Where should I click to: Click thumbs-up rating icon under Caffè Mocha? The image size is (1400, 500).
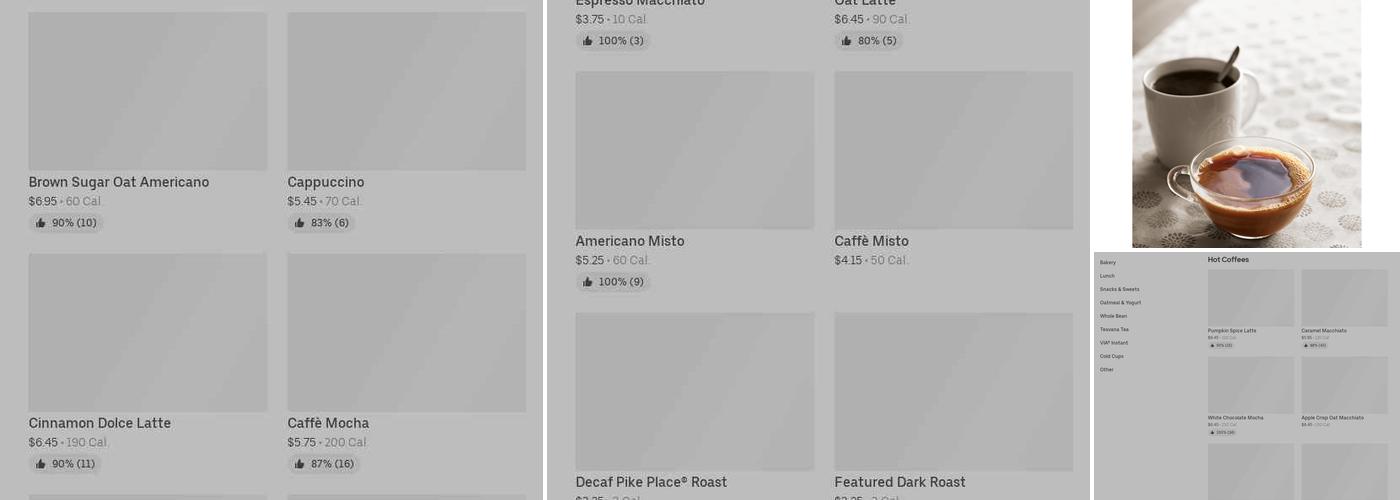(x=300, y=464)
